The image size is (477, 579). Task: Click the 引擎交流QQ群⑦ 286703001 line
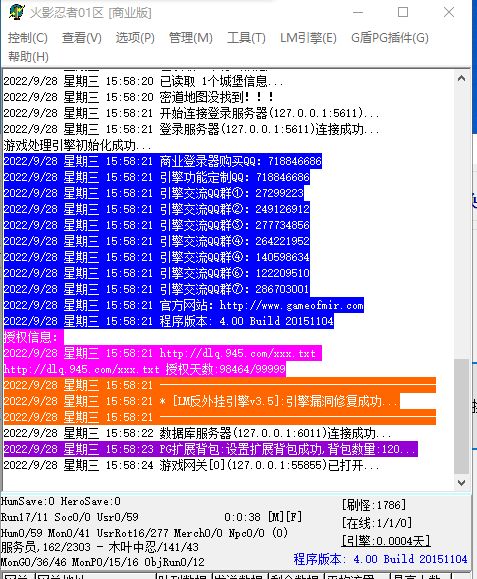(157, 289)
